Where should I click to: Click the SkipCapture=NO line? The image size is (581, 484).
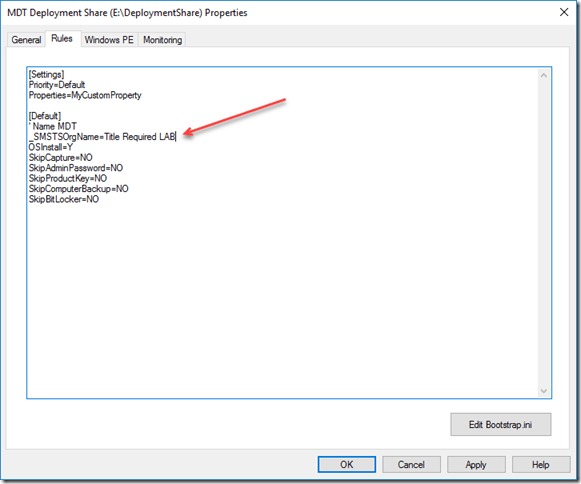[61, 158]
